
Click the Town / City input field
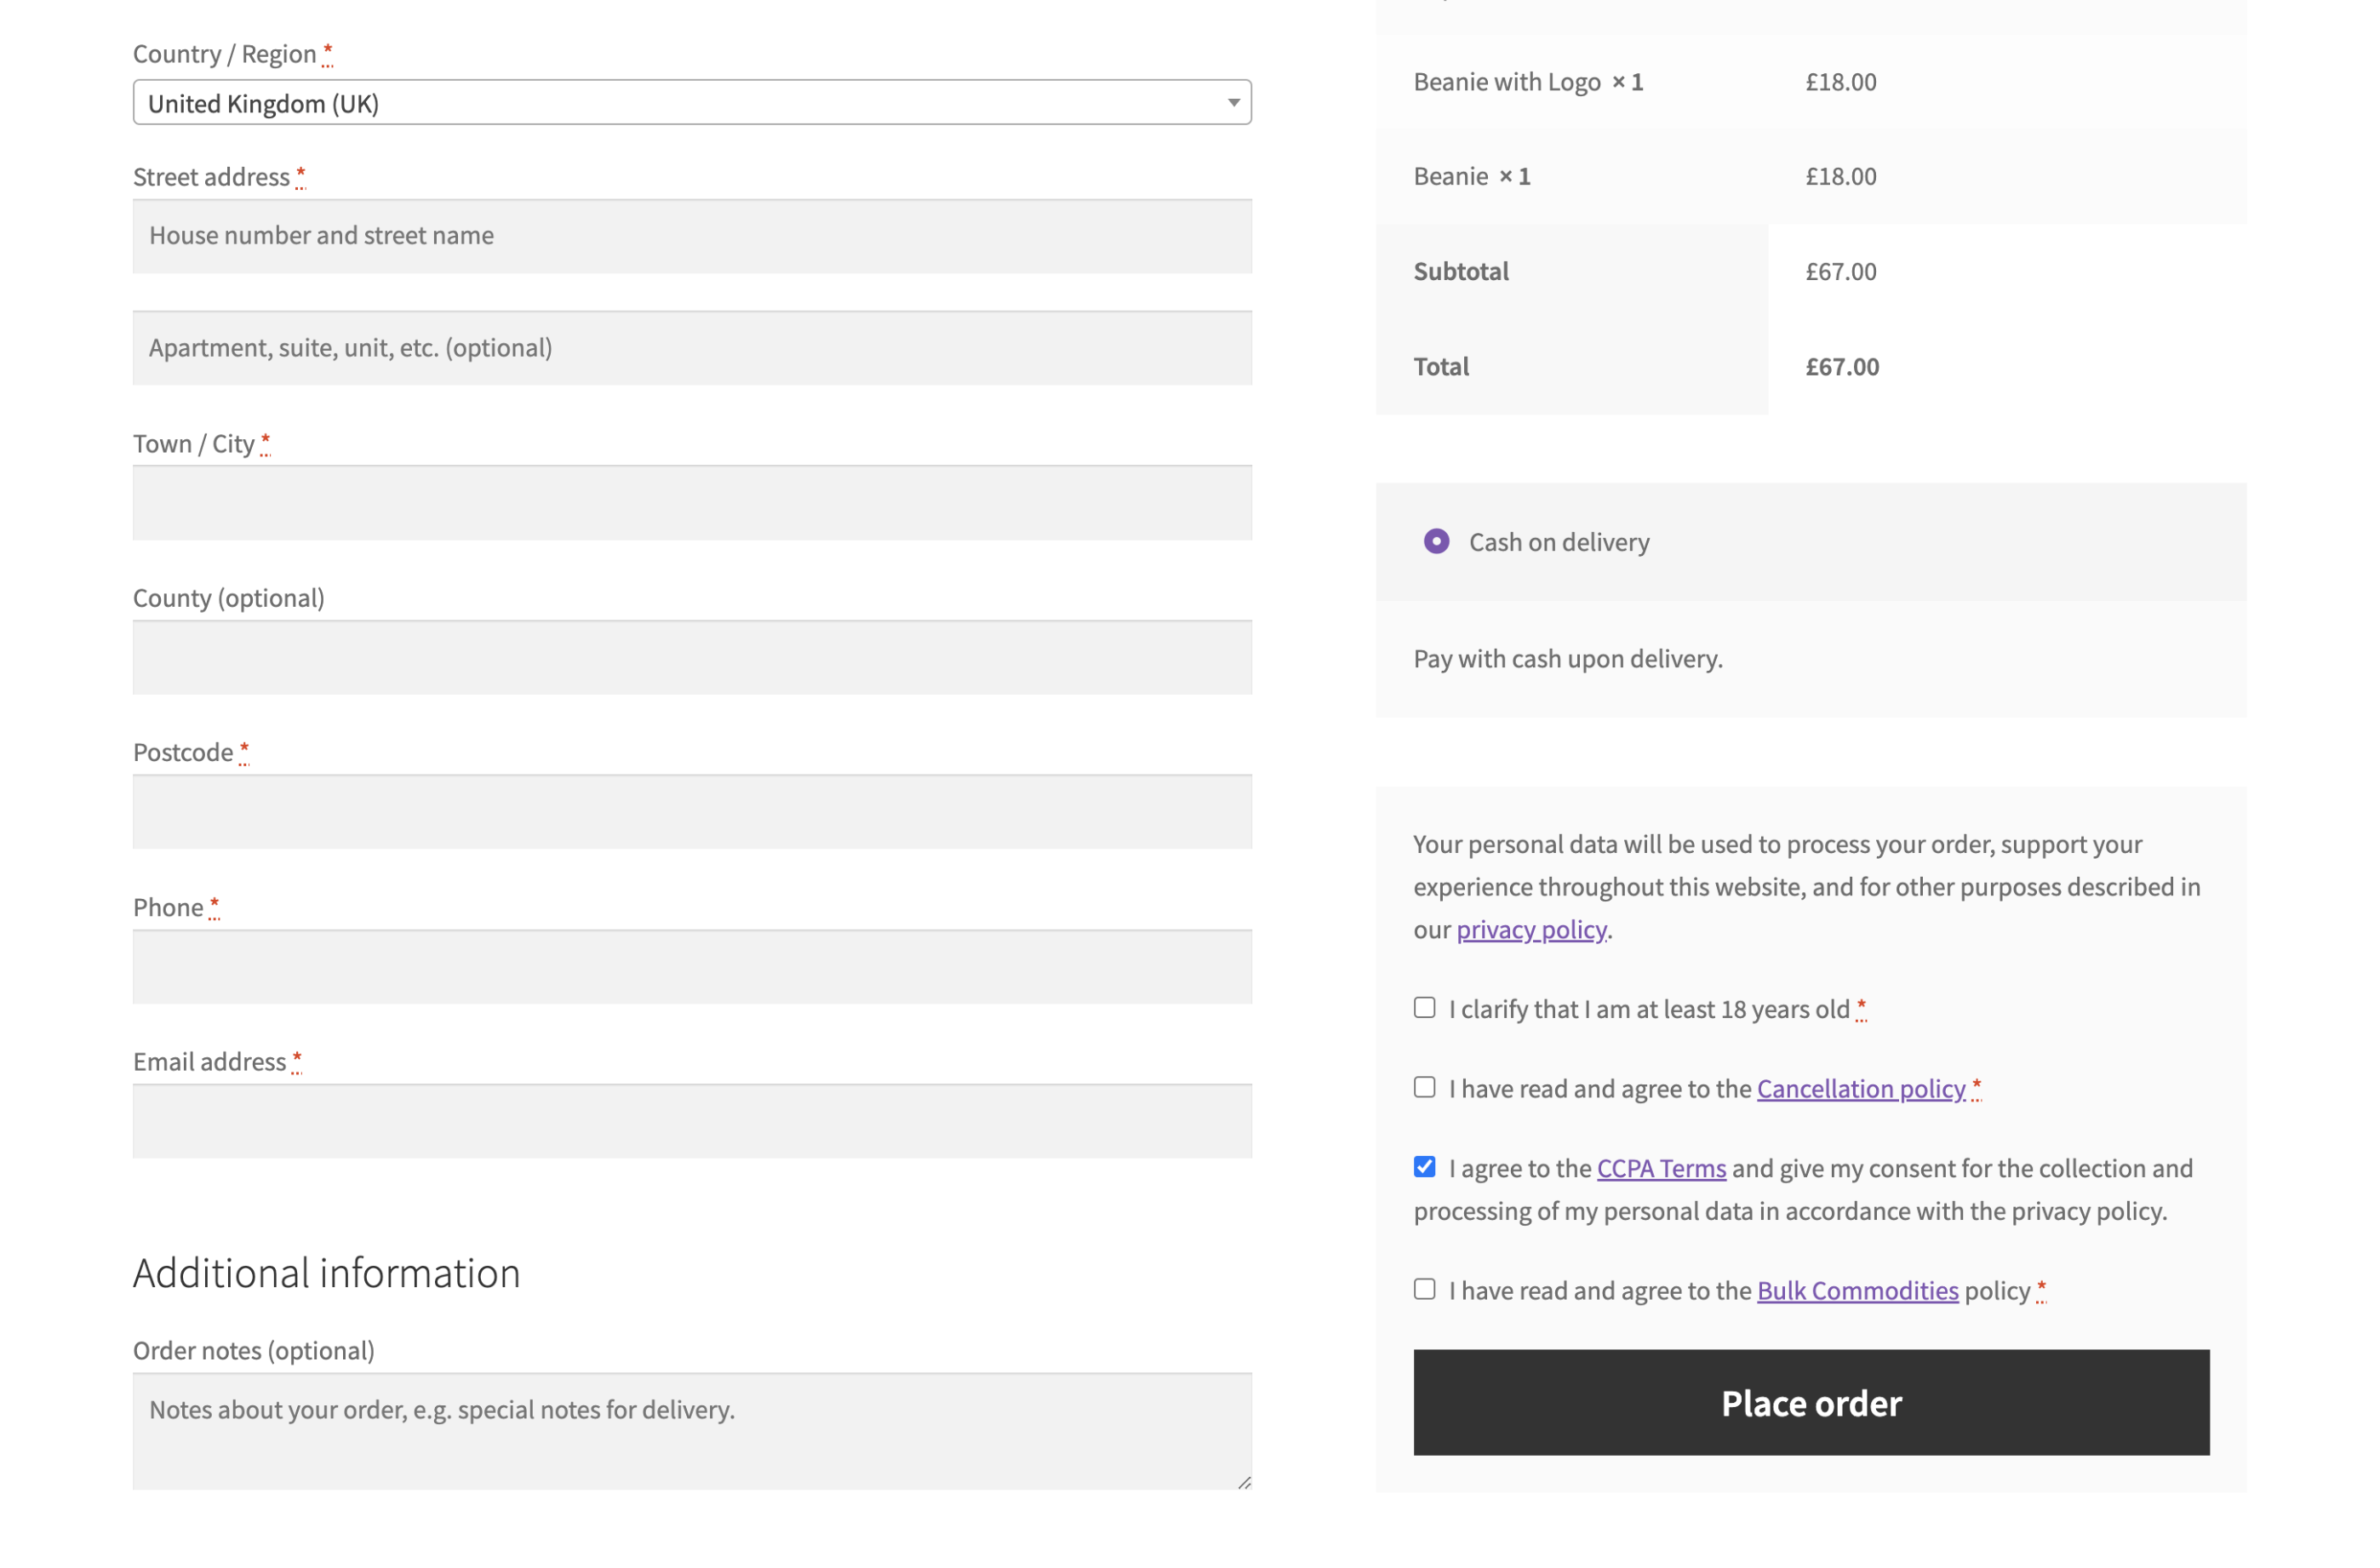pyautogui.click(x=692, y=503)
